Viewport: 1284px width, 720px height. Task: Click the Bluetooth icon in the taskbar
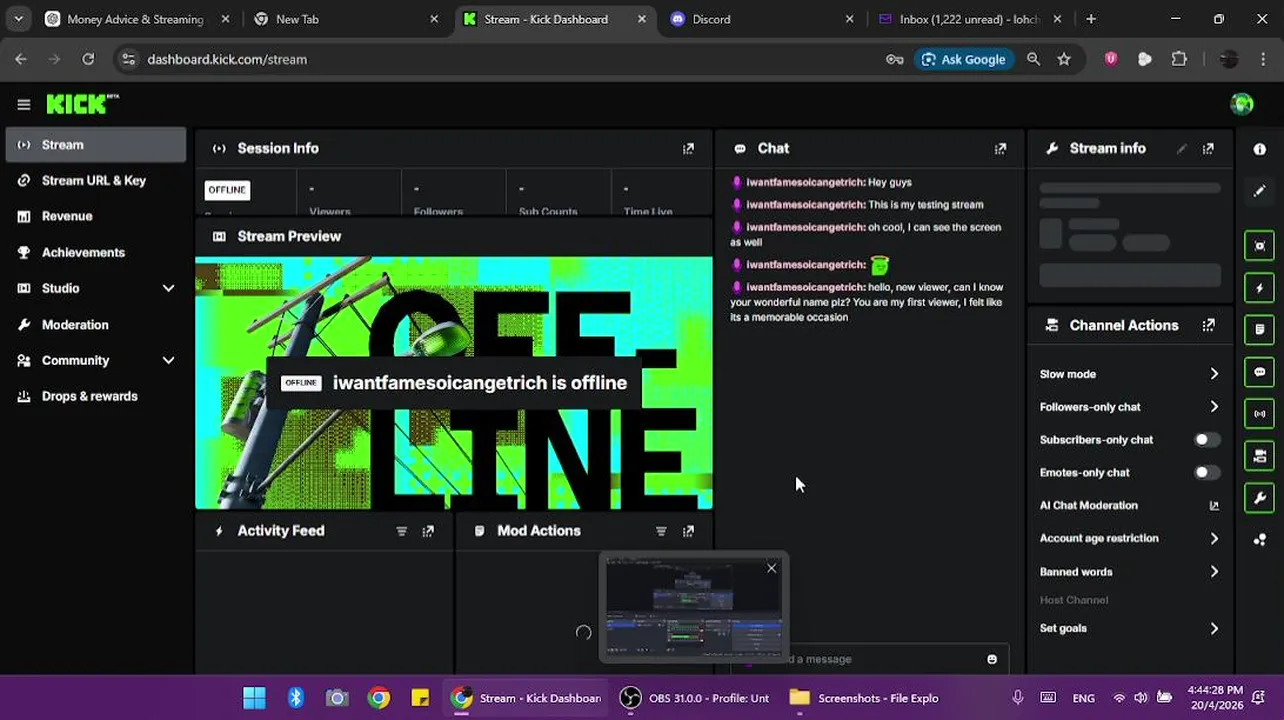point(296,698)
